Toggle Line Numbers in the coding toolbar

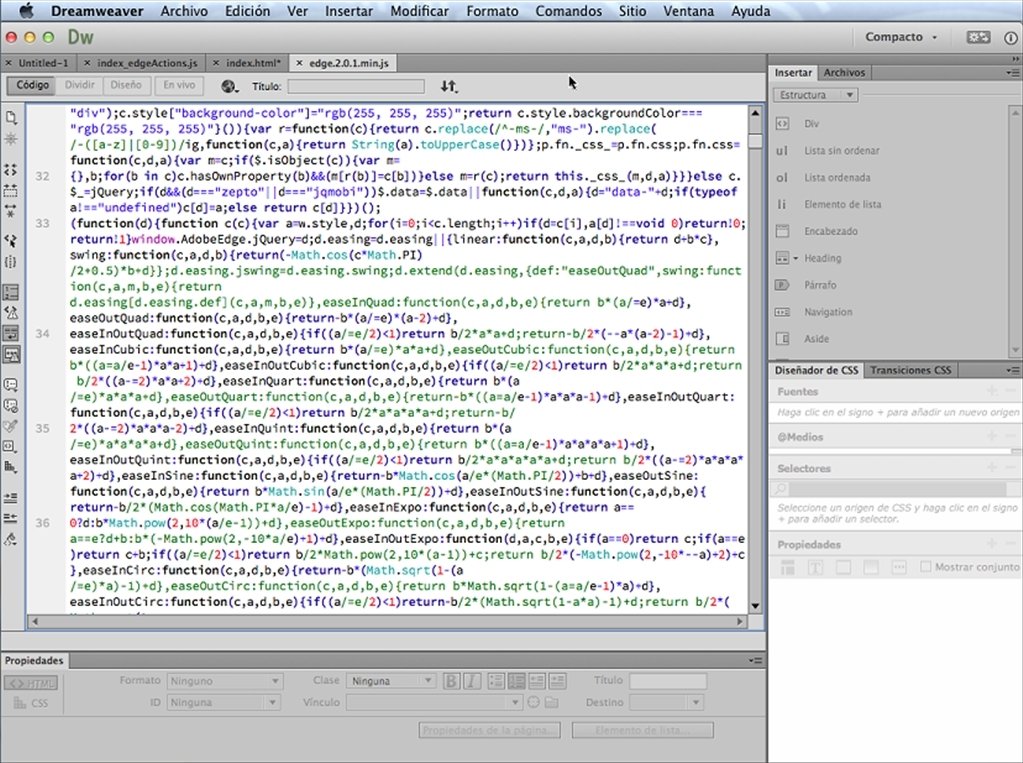(x=11, y=292)
